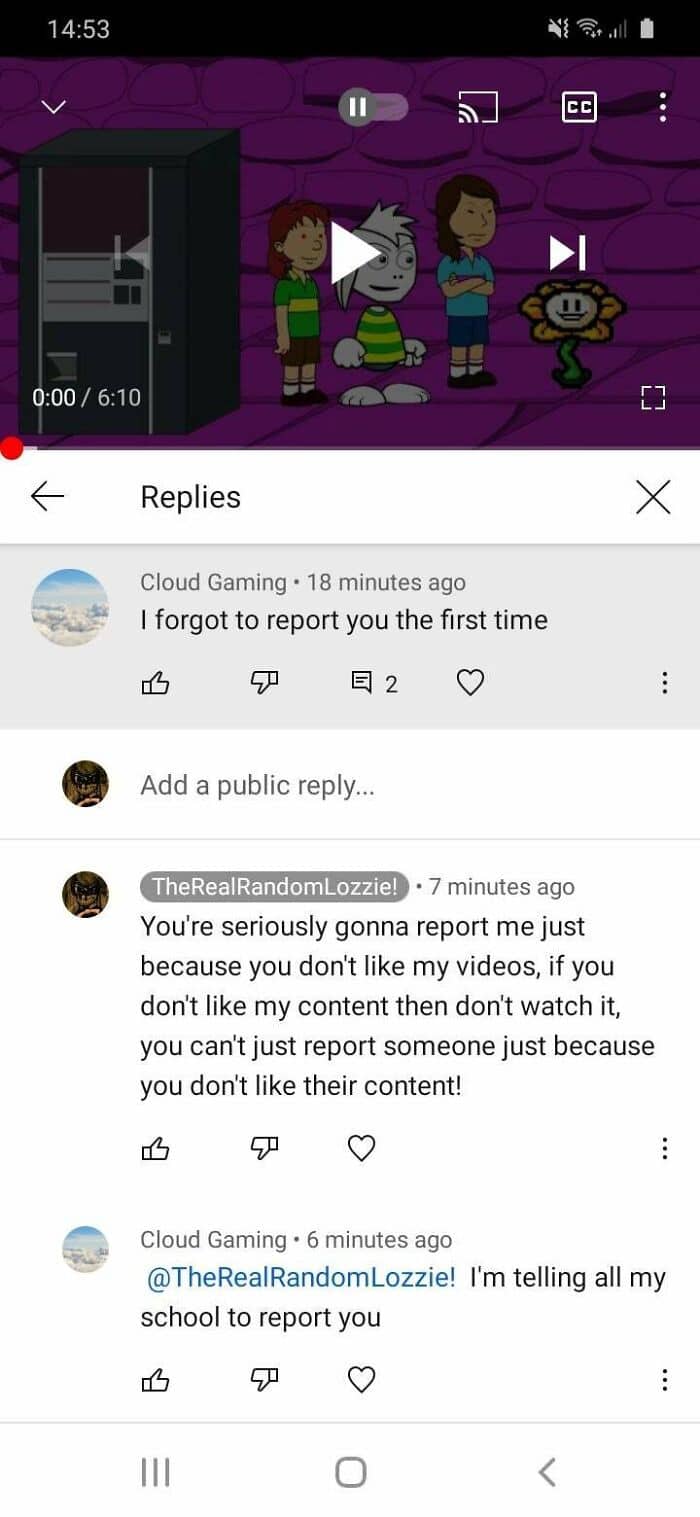Dislike TheRealRandomLozzie's reply
This screenshot has height=1517, width=700.
pyautogui.click(x=262, y=1149)
